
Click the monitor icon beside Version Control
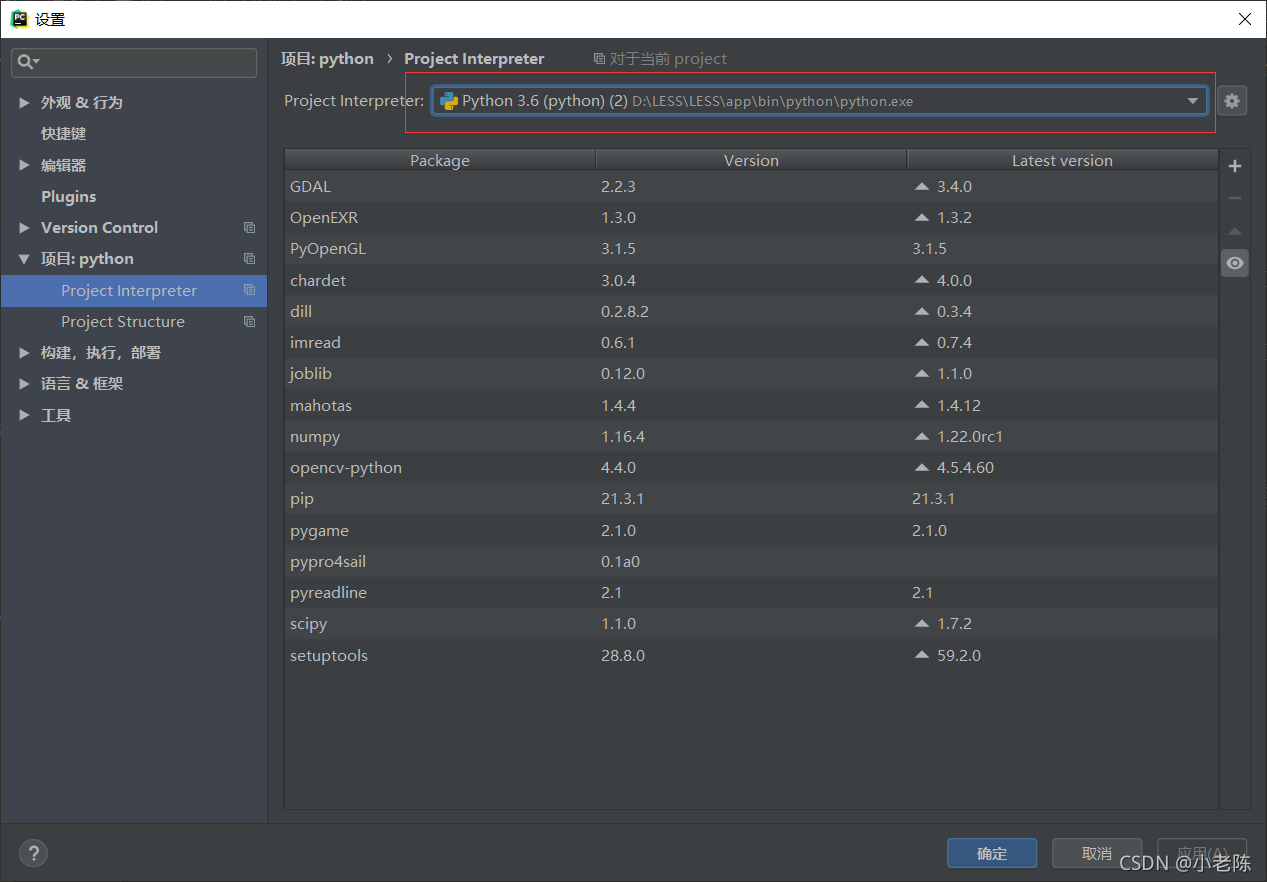[x=249, y=227]
